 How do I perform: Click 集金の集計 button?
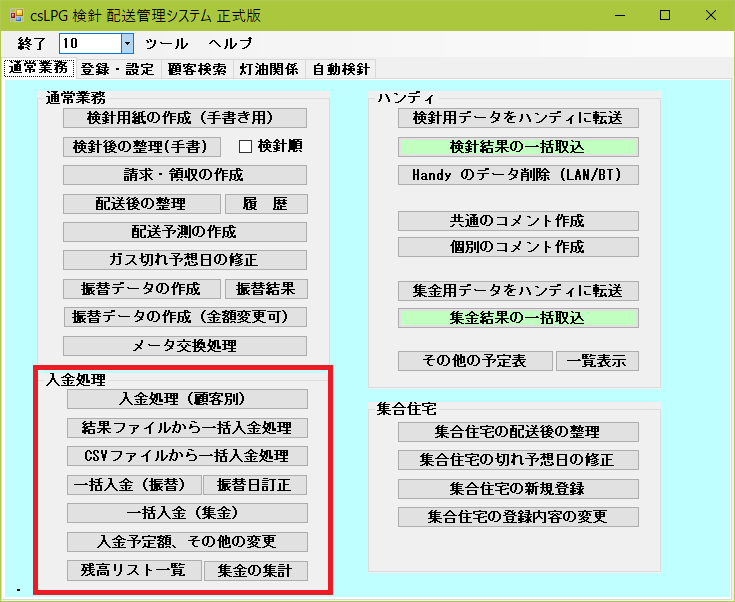point(256,571)
